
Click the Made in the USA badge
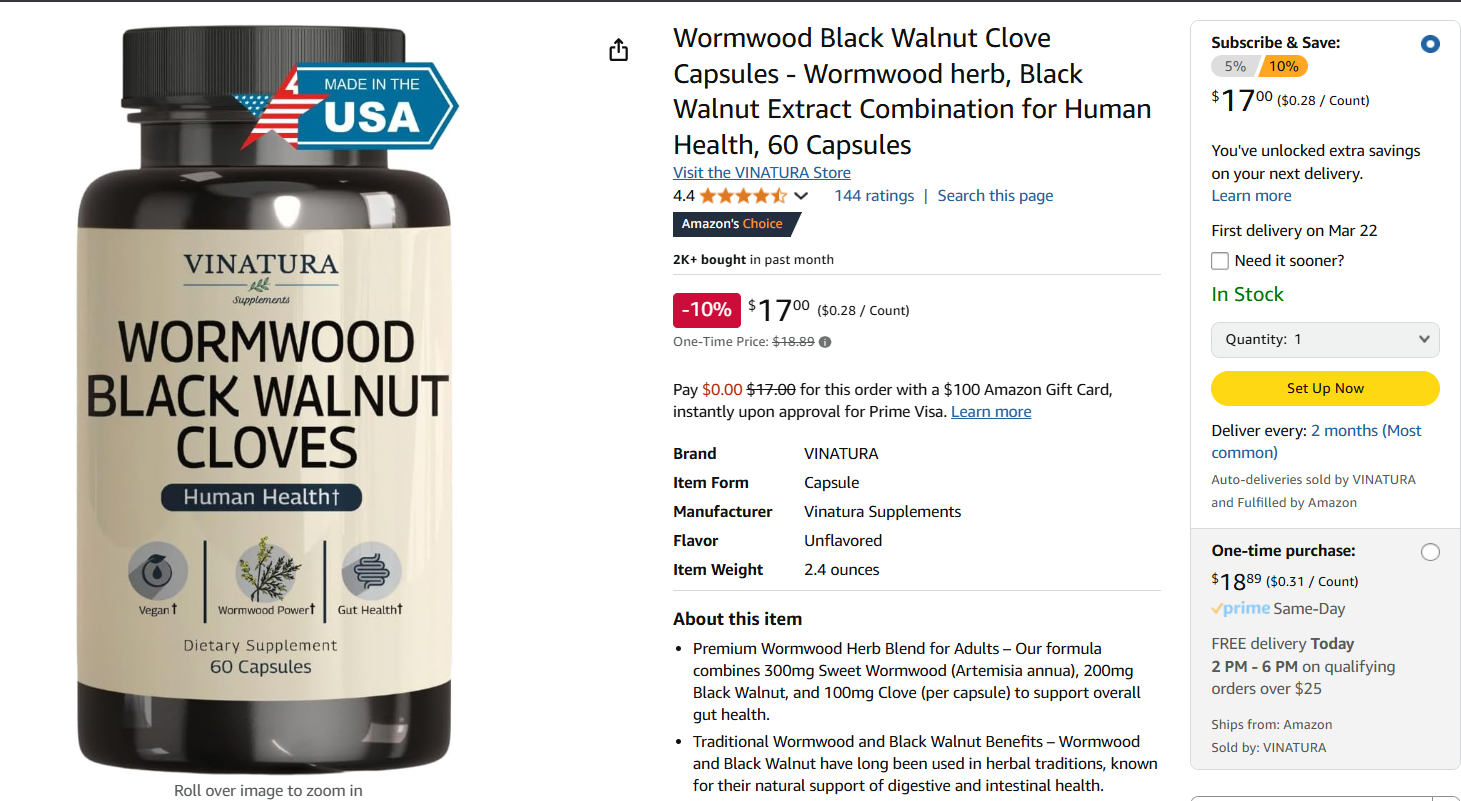click(x=346, y=106)
